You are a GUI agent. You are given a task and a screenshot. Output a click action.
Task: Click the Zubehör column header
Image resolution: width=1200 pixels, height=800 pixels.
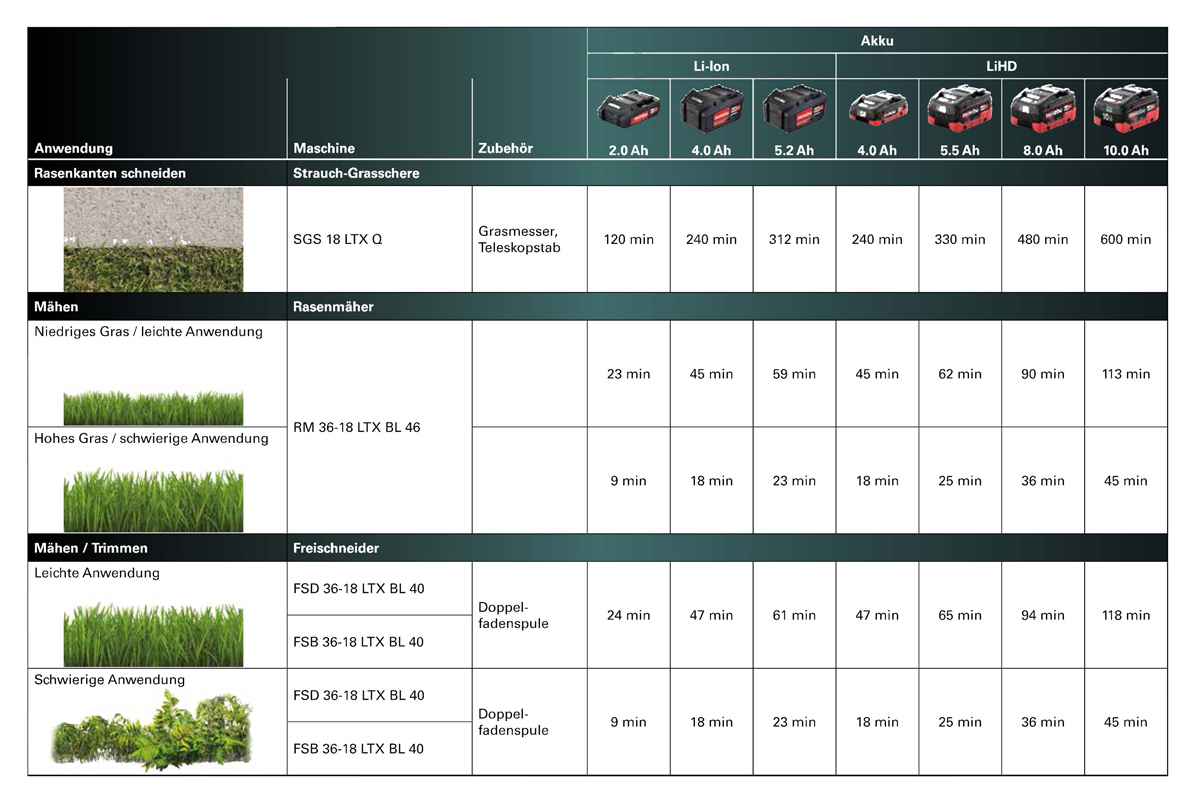click(x=506, y=148)
